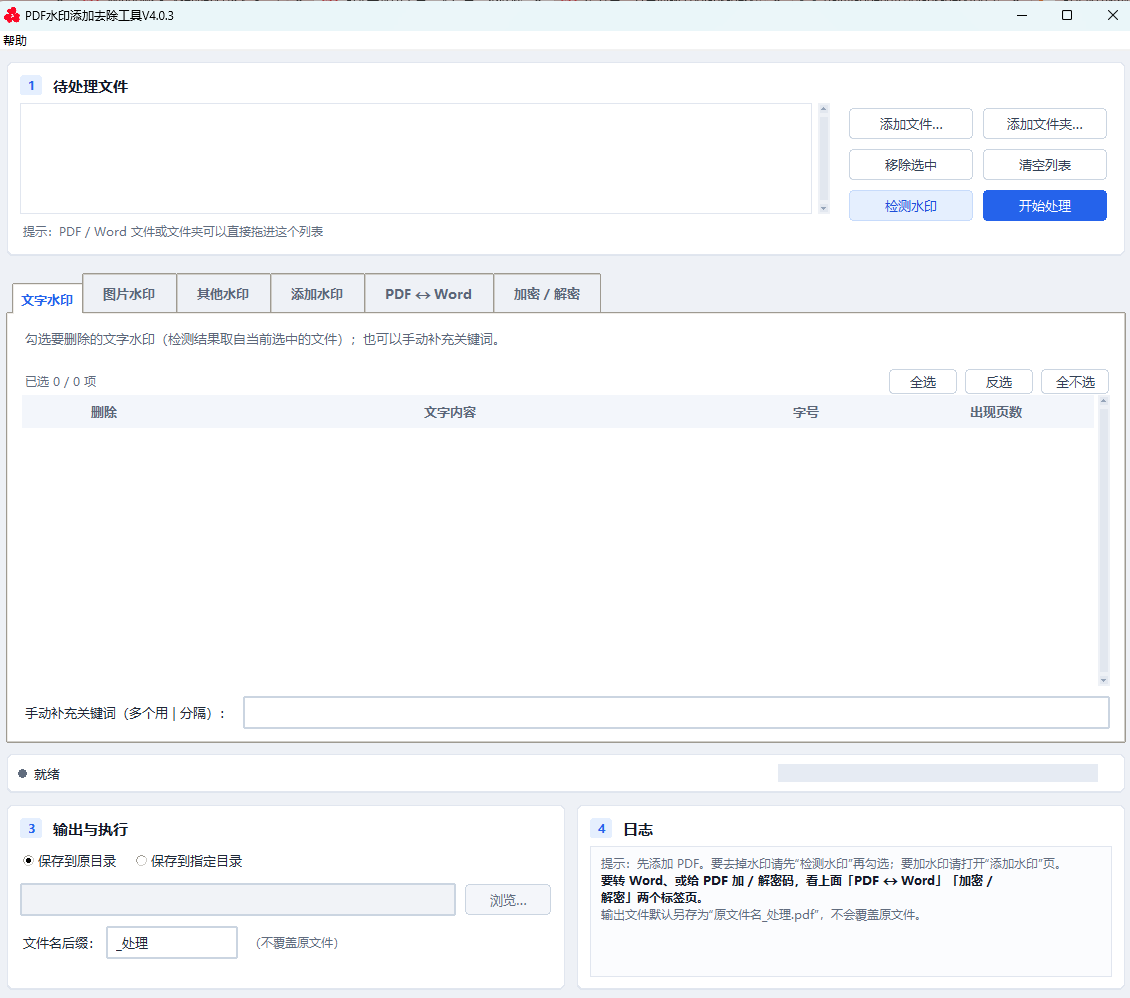Click the pending files list area

click(416, 159)
